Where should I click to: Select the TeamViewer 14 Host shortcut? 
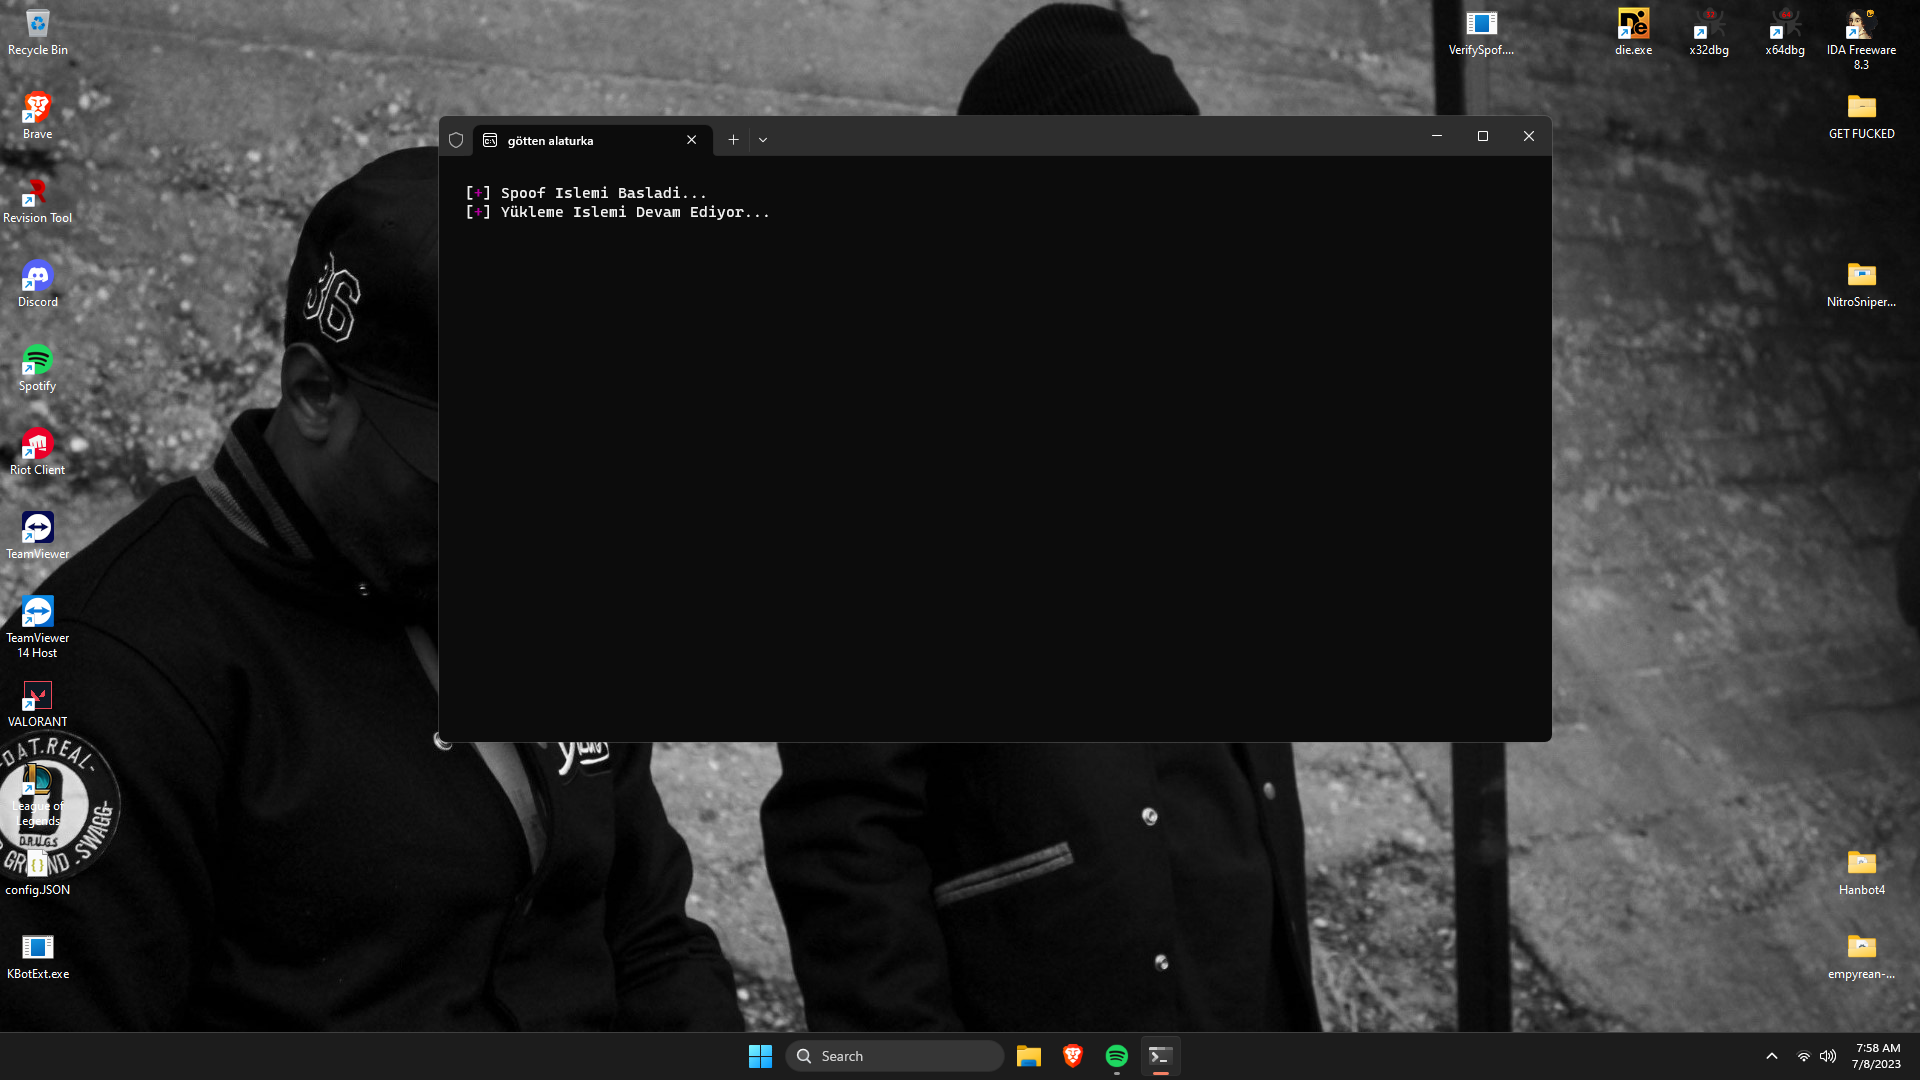point(37,627)
